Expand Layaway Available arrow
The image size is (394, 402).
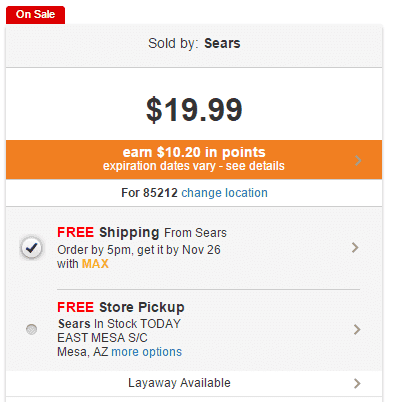click(357, 383)
